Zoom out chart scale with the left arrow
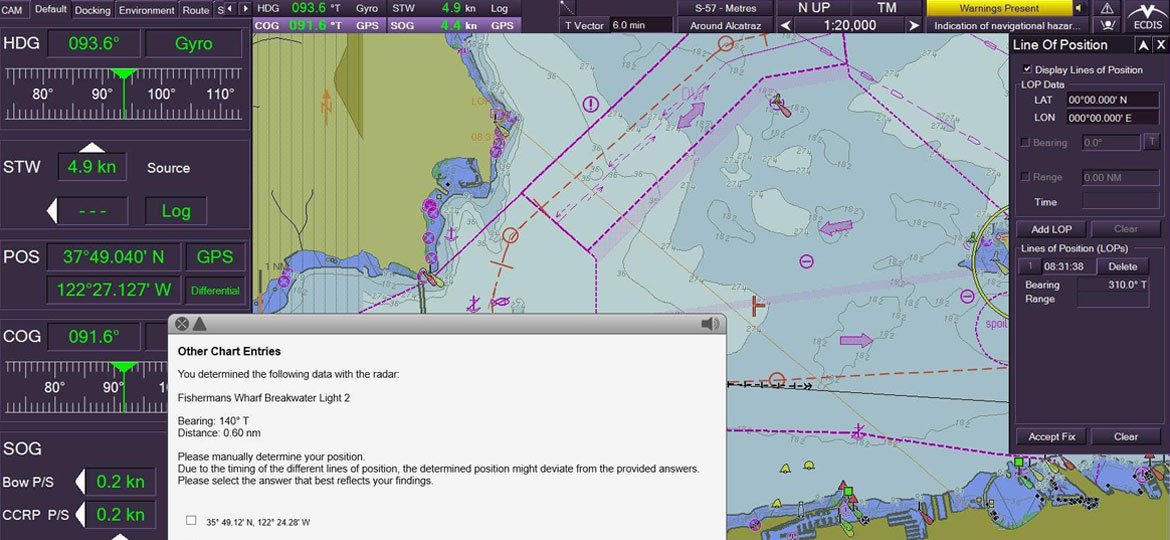This screenshot has height=540, width=1170. tap(786, 26)
